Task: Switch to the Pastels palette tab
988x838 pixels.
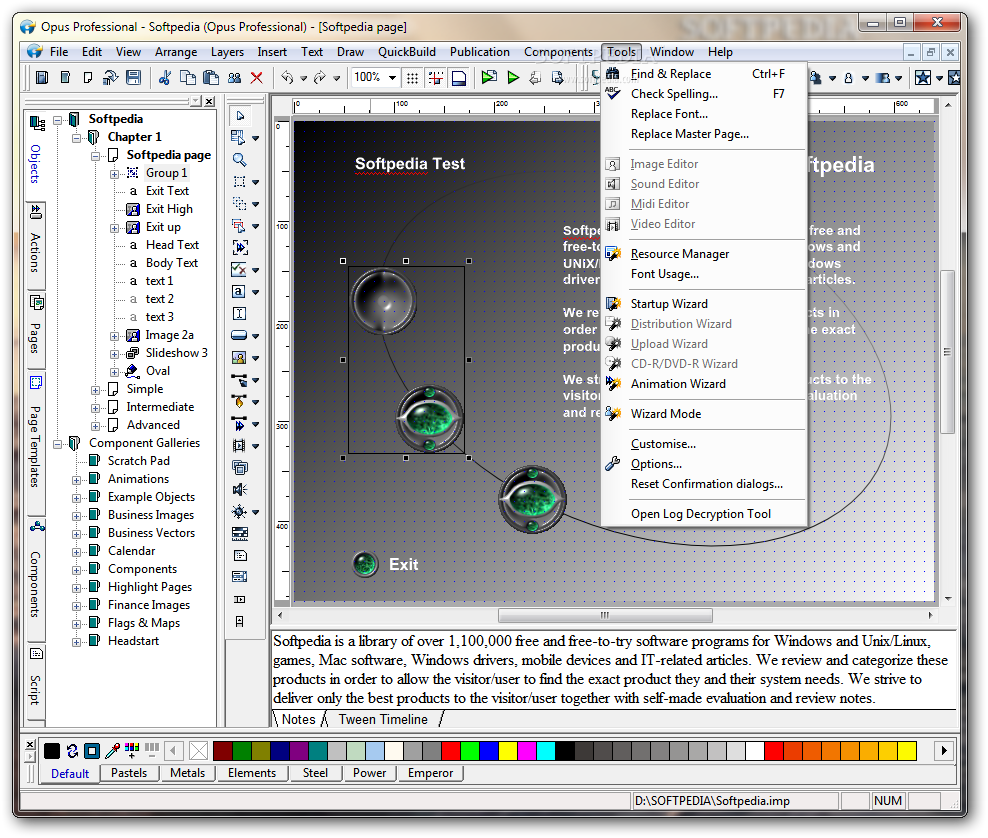Action: click(x=129, y=773)
